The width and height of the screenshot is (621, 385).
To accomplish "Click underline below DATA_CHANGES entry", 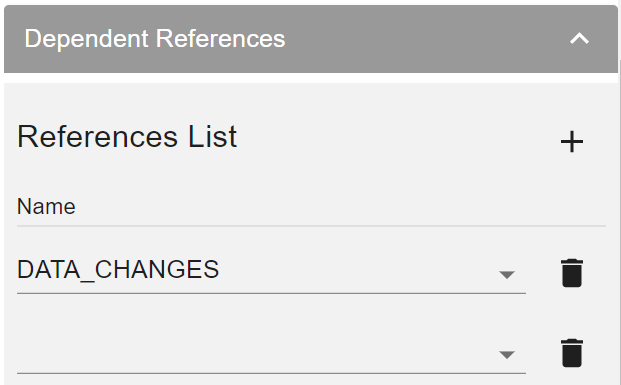I will click(x=271, y=294).
